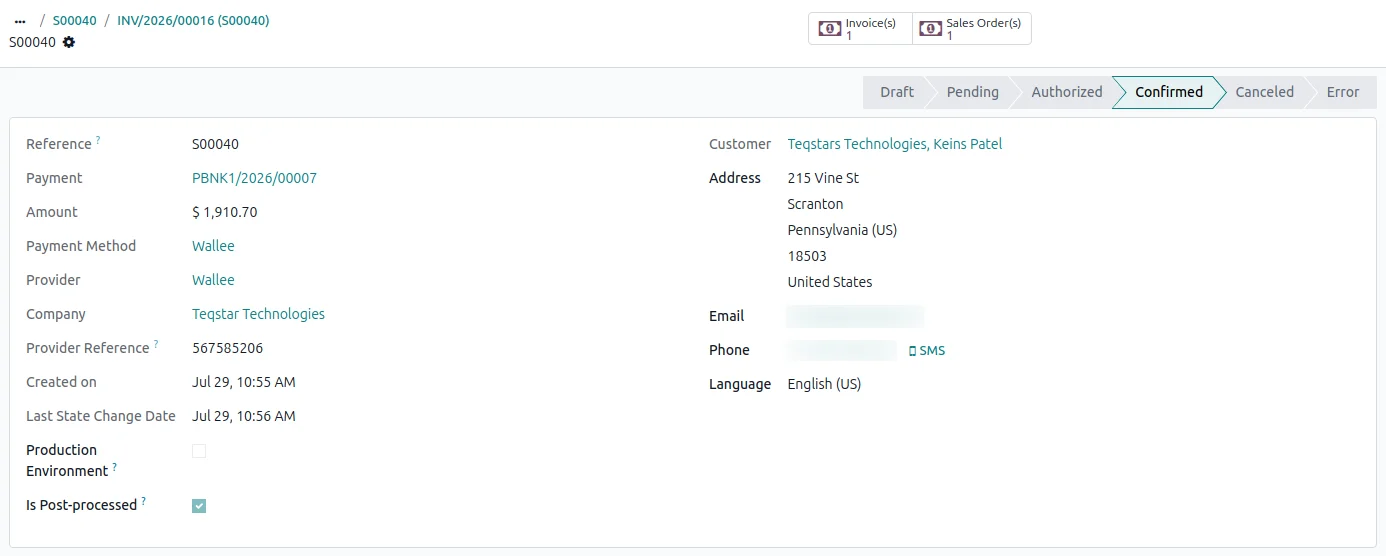Open the Provider Reference help tooltip
Screen dimensions: 1386x556
pyautogui.click(x=156, y=345)
